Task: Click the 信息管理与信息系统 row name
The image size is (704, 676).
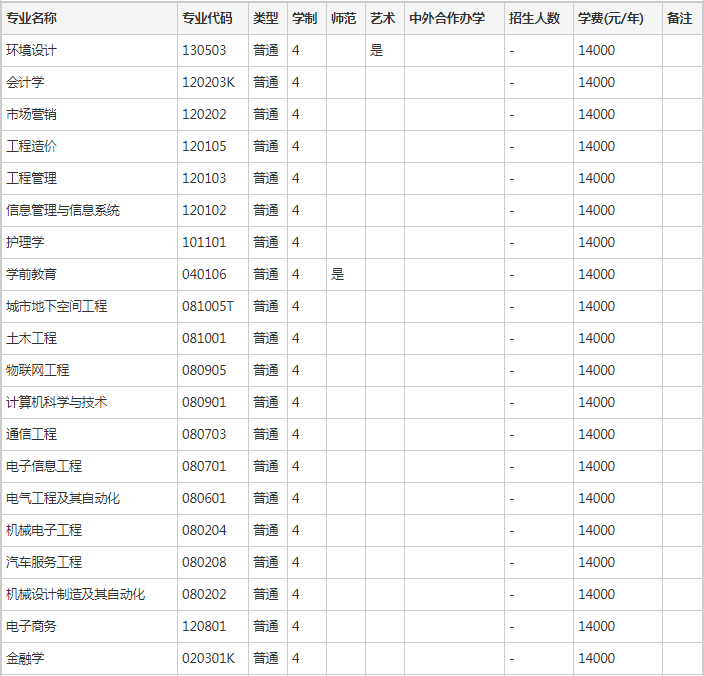Action: 63,210
